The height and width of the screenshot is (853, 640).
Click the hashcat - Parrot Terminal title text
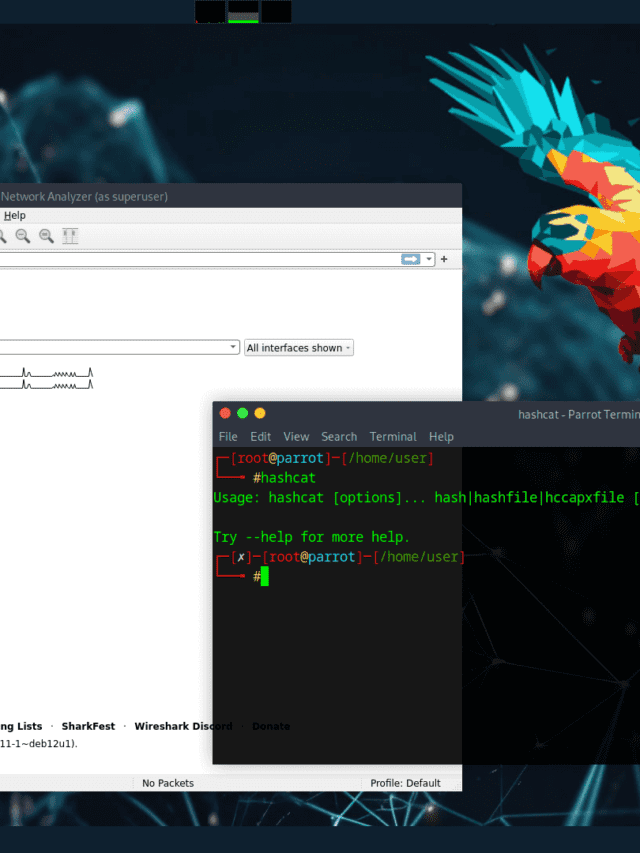[579, 415]
